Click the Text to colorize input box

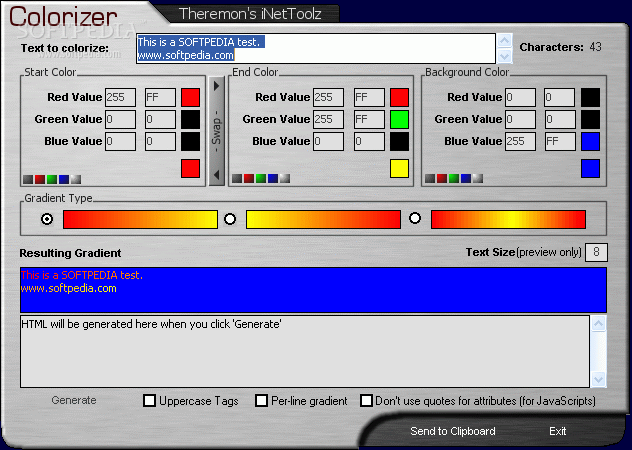tap(316, 48)
